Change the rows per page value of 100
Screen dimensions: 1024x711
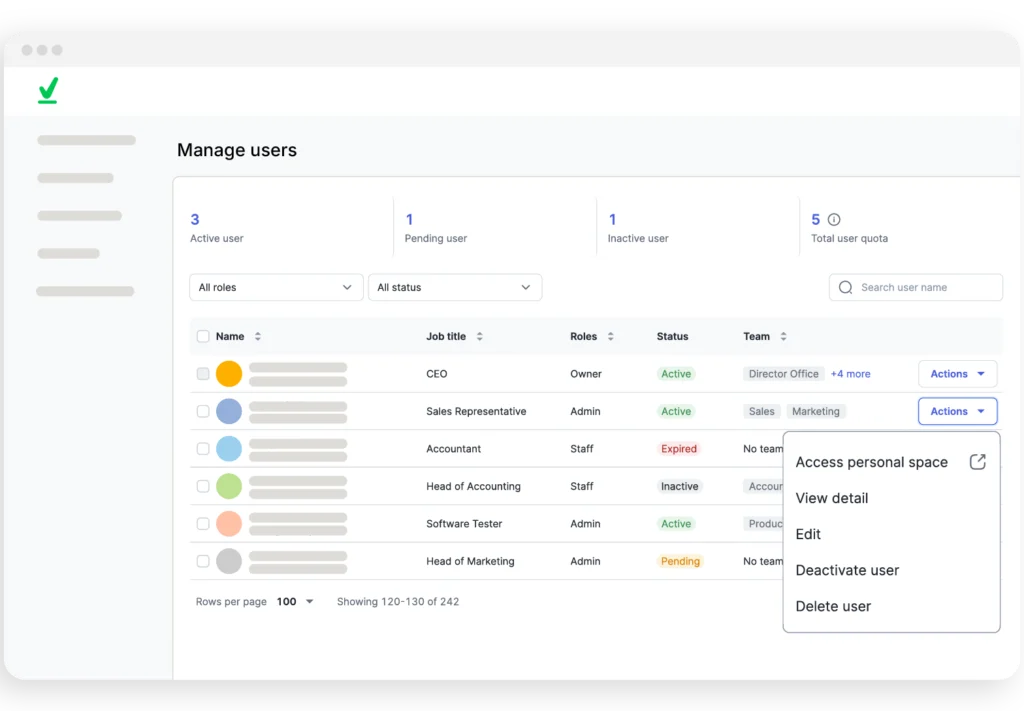(x=295, y=602)
